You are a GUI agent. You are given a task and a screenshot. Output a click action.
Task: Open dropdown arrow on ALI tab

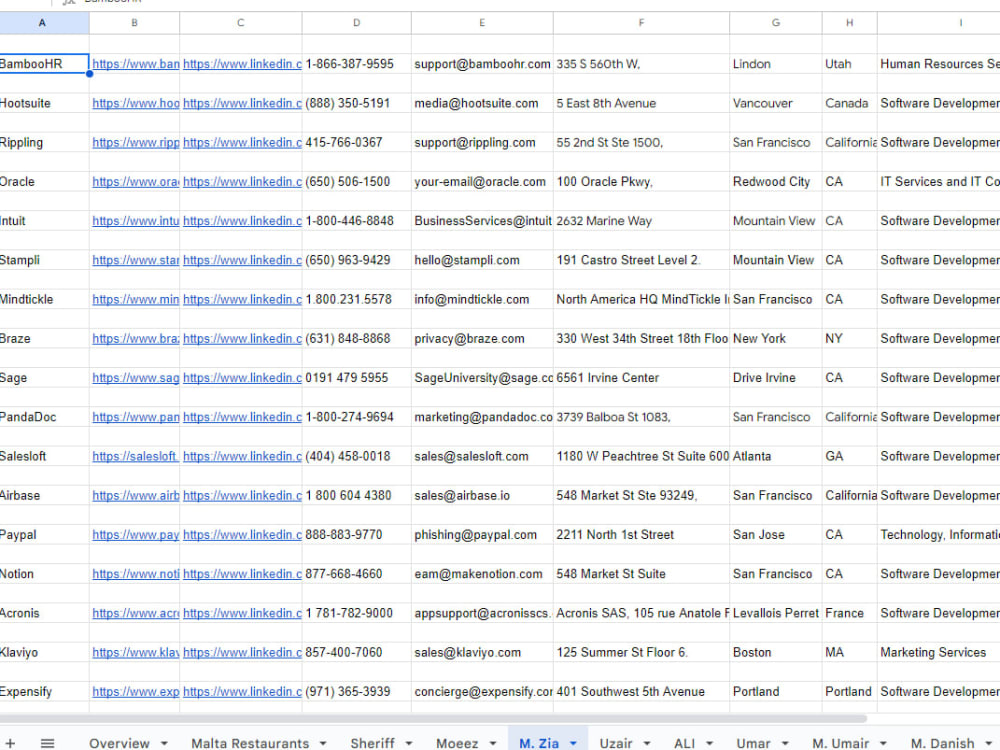709,743
